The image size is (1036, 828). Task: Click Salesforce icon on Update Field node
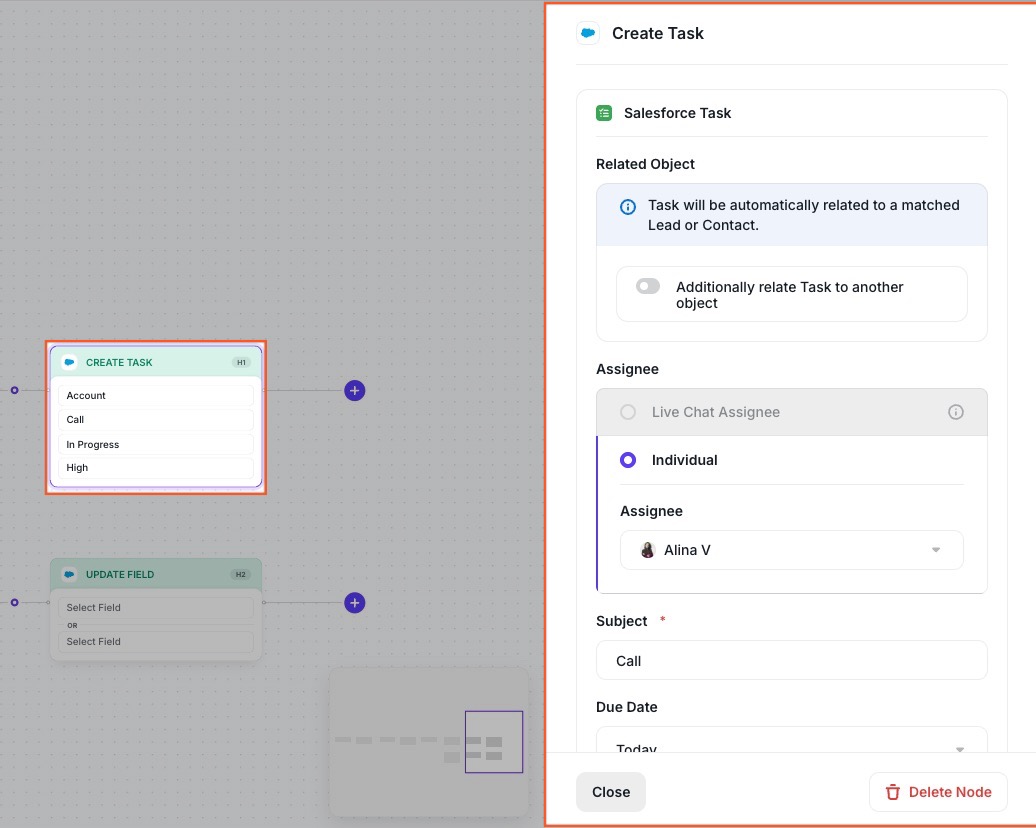click(x=69, y=575)
